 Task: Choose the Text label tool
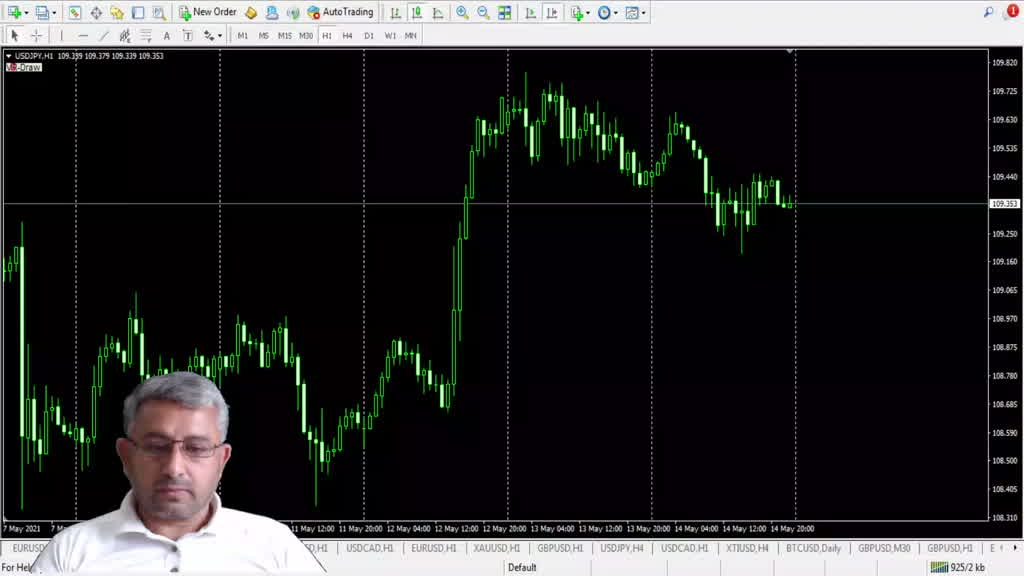pos(166,35)
